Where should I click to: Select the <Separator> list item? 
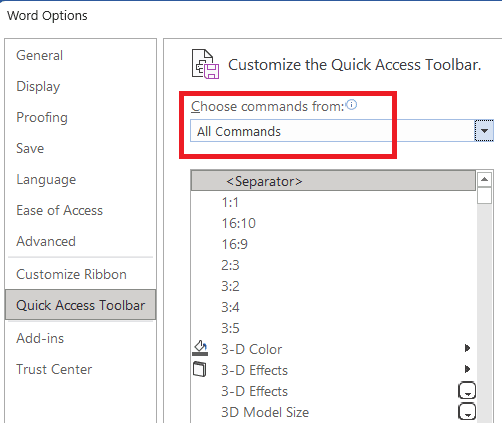tap(333, 181)
